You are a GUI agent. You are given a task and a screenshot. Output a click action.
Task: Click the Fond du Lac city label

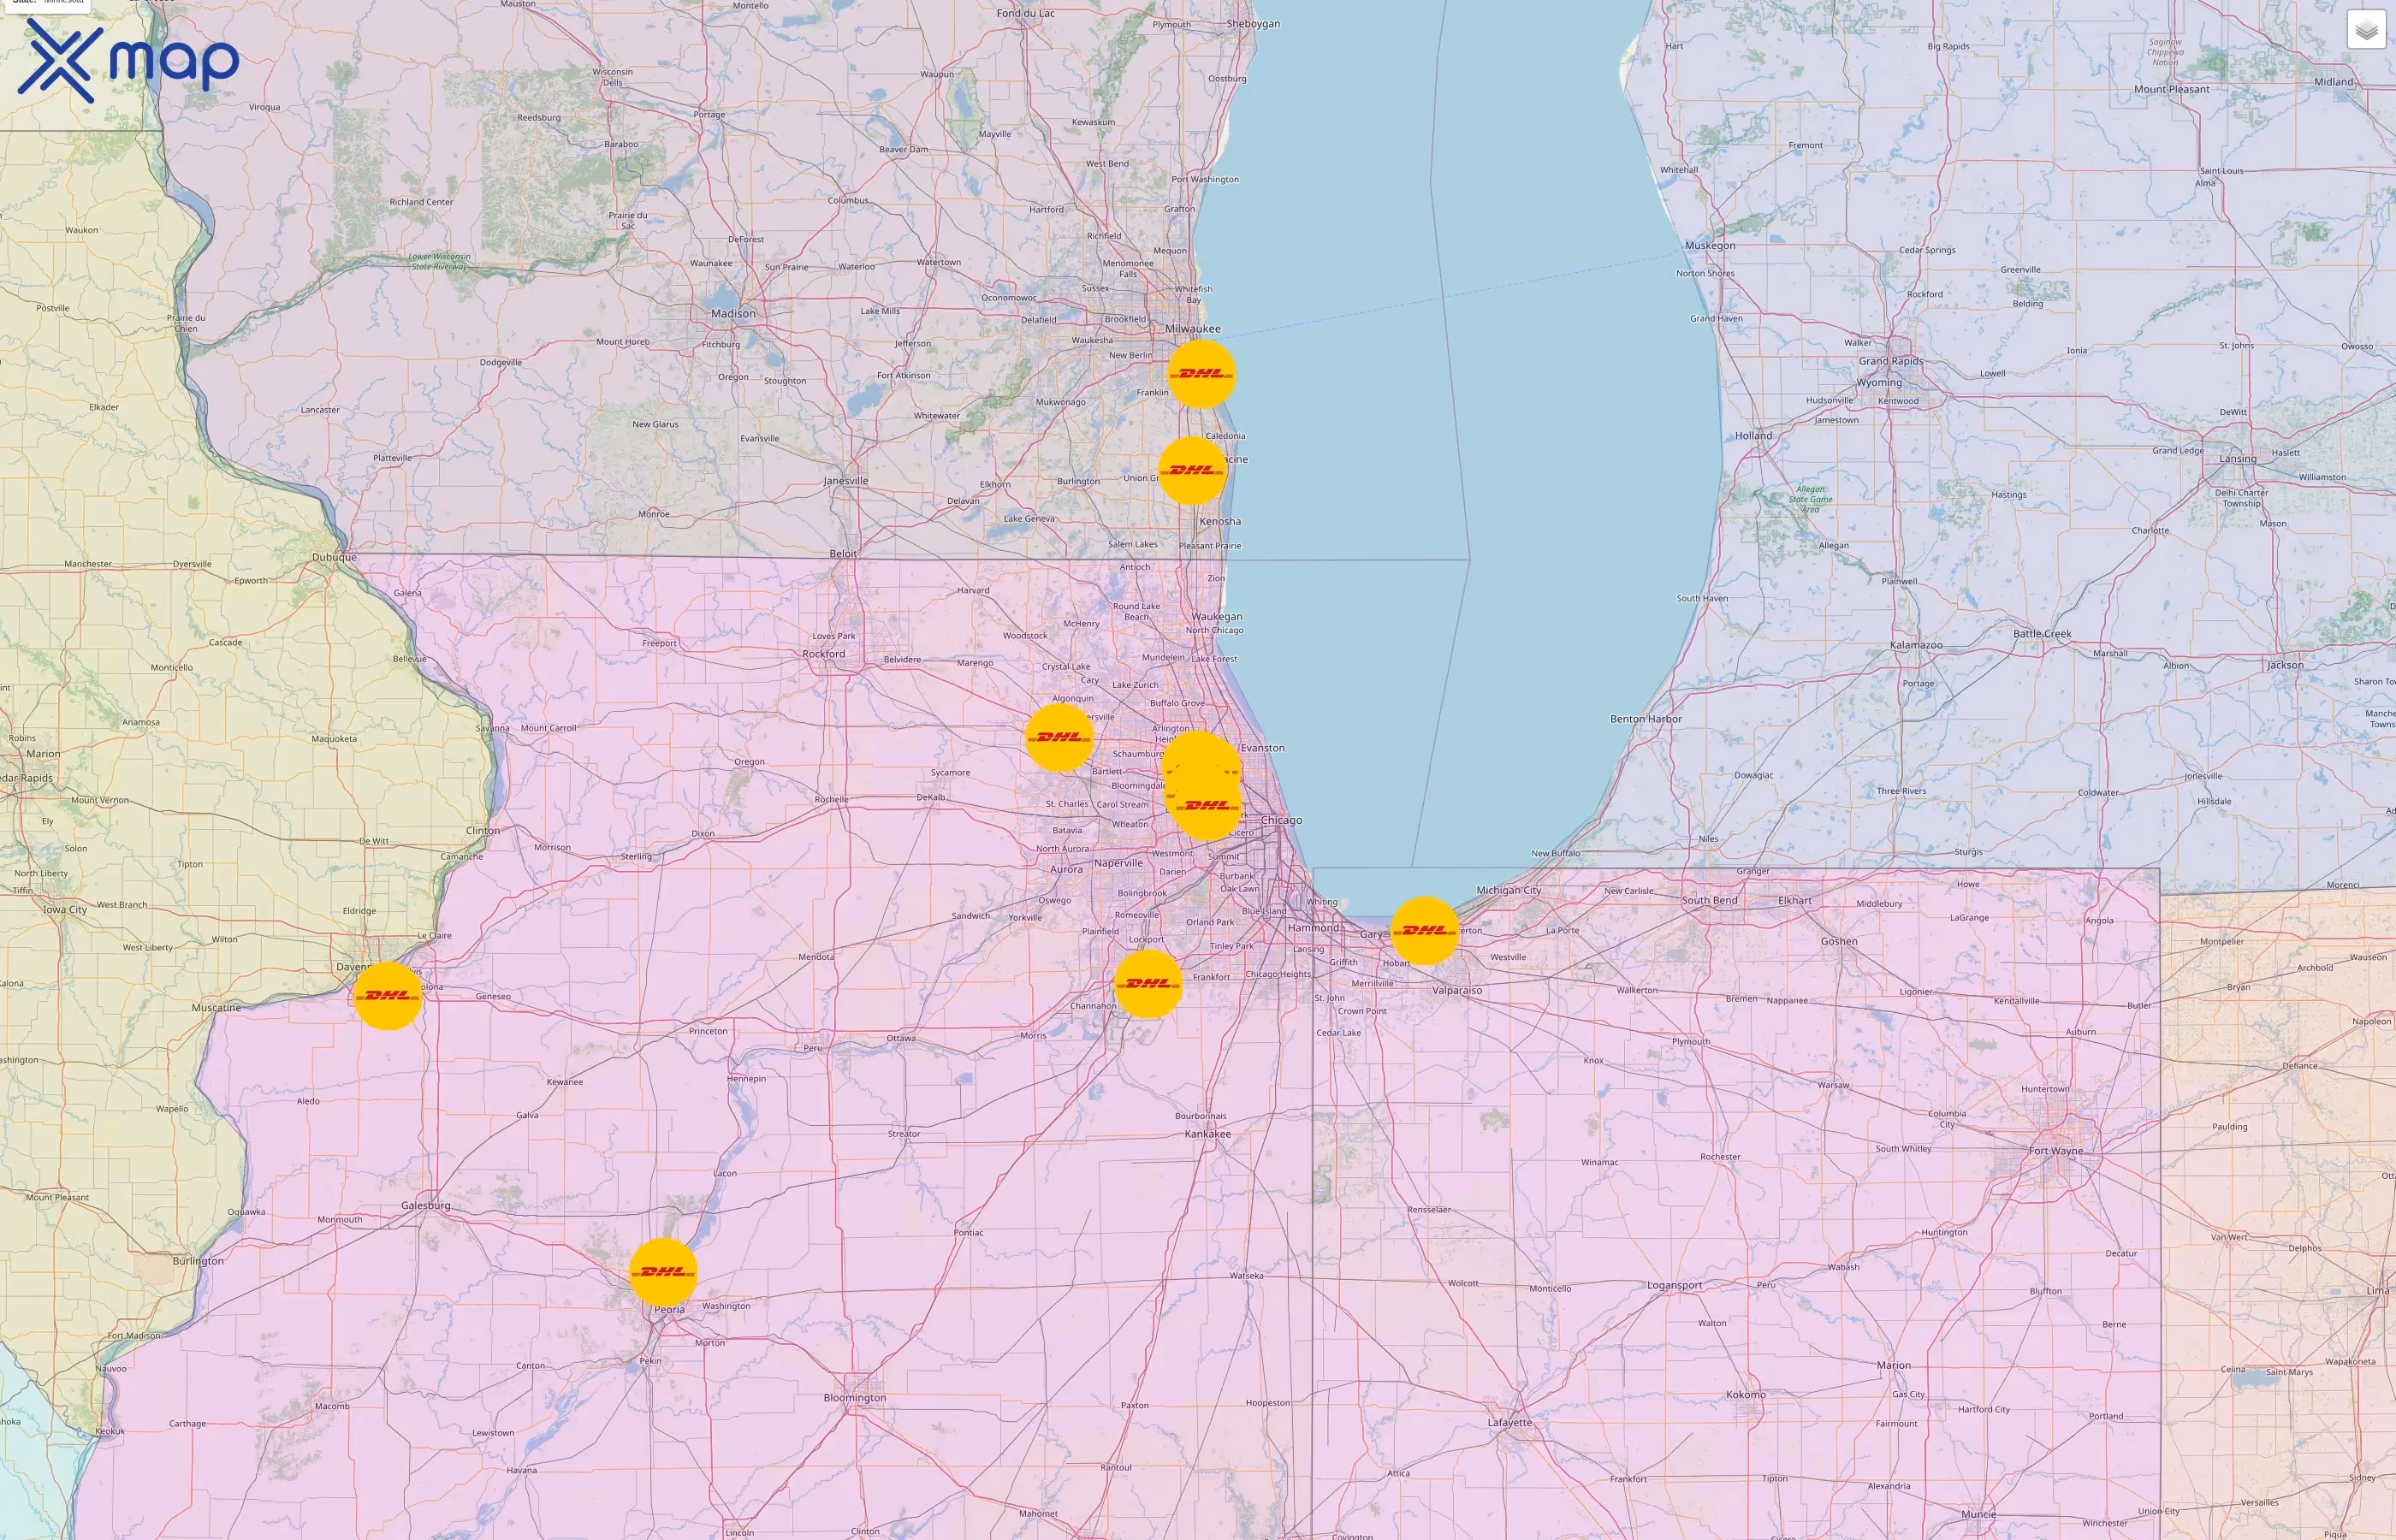(1025, 13)
